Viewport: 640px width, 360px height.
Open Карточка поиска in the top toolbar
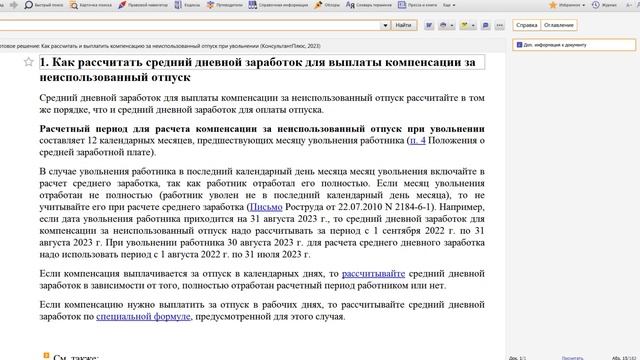click(x=90, y=5)
